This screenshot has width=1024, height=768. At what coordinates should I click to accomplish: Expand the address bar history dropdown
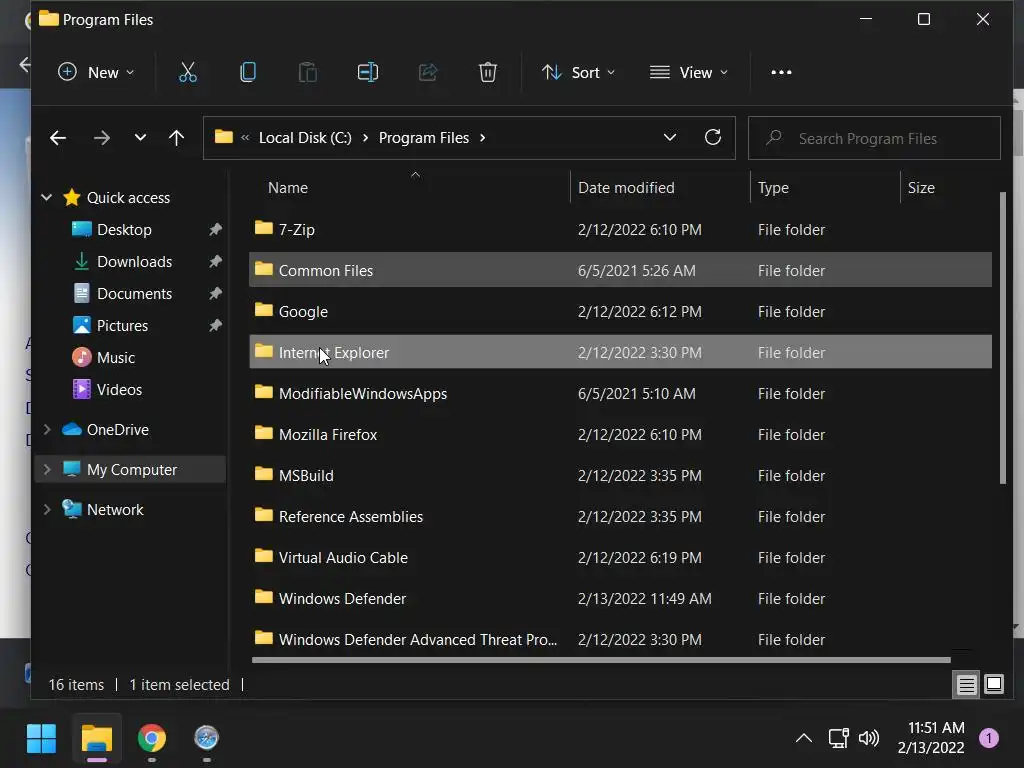point(669,137)
